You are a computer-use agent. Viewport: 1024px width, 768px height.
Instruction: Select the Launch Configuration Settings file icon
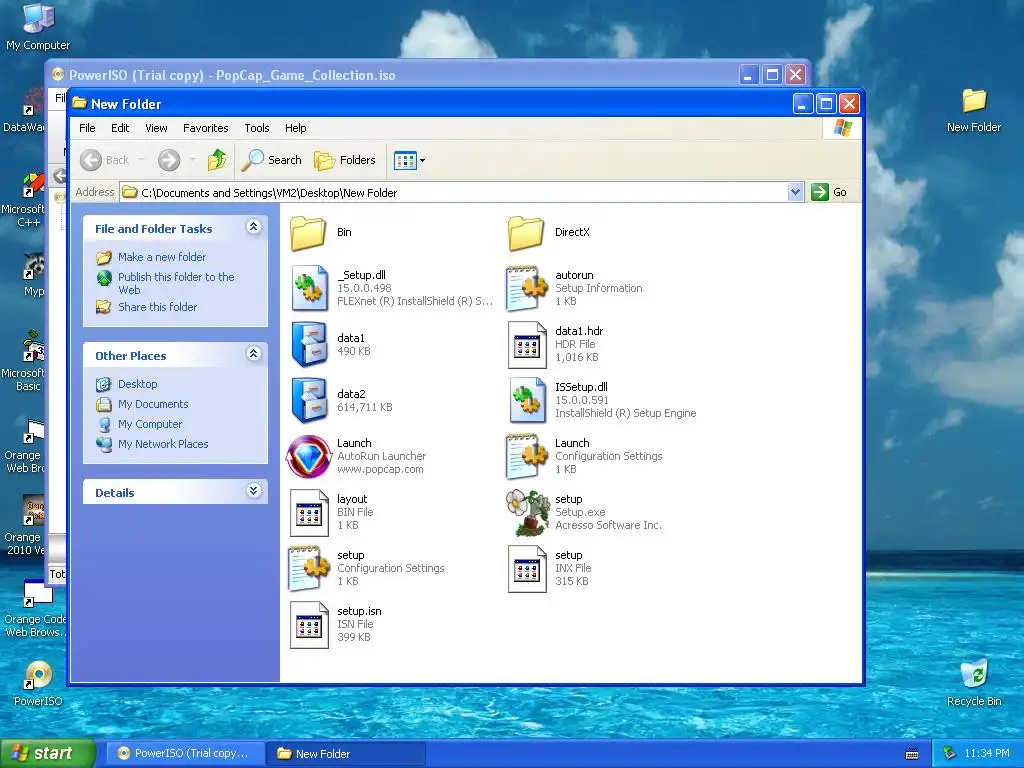(526, 456)
